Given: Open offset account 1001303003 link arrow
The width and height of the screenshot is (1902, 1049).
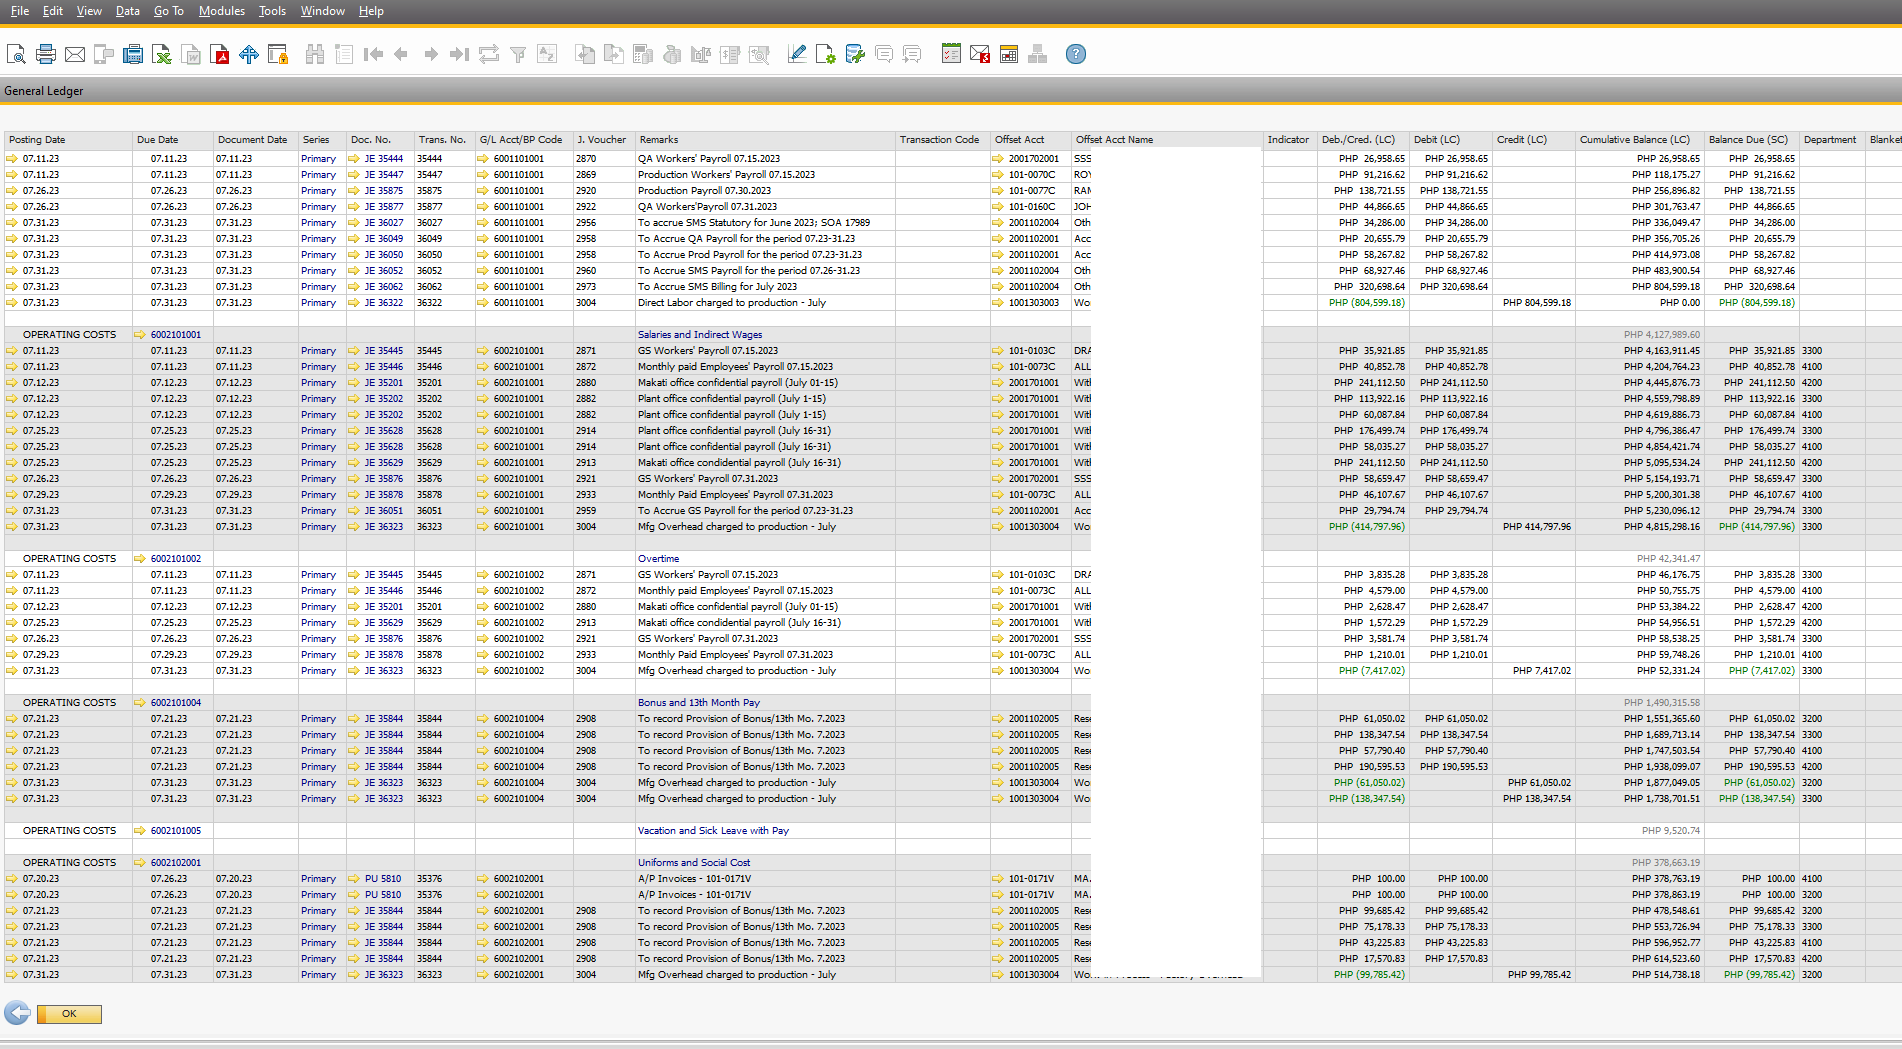Looking at the screenshot, I should point(998,303).
